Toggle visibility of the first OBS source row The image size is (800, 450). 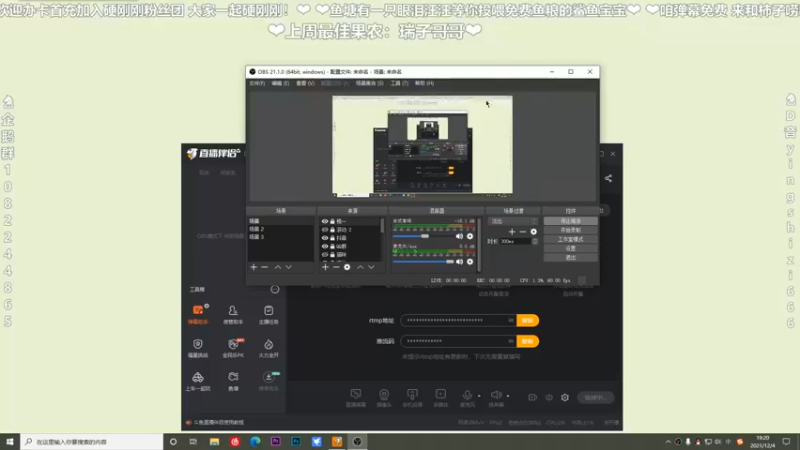[324, 221]
